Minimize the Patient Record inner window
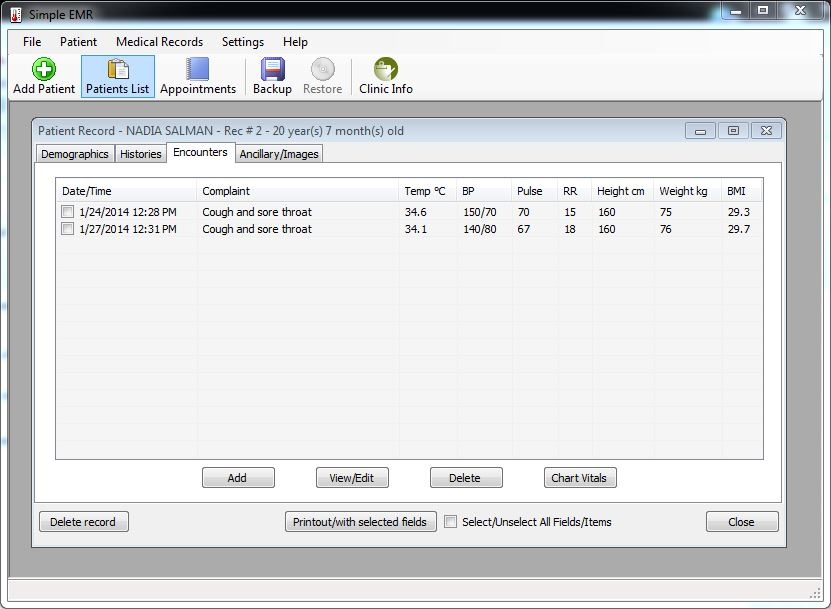 [x=700, y=131]
